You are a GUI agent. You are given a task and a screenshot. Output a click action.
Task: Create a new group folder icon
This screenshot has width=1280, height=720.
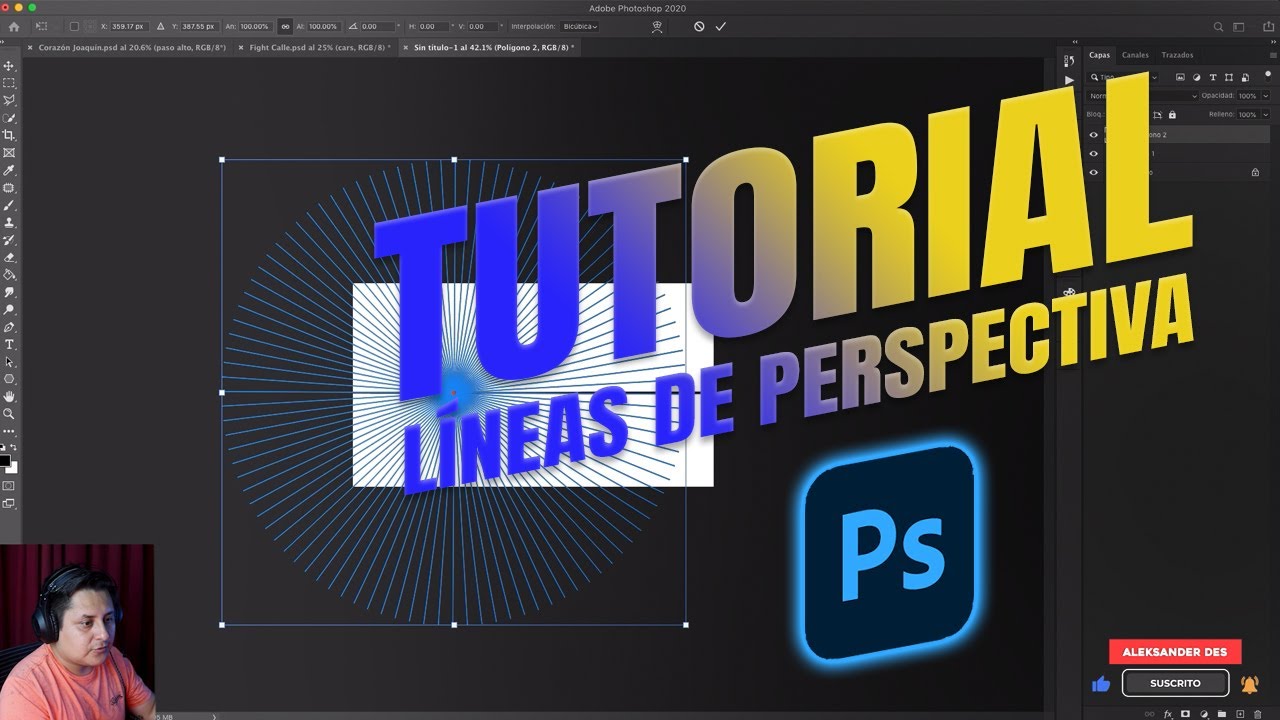[1221, 714]
